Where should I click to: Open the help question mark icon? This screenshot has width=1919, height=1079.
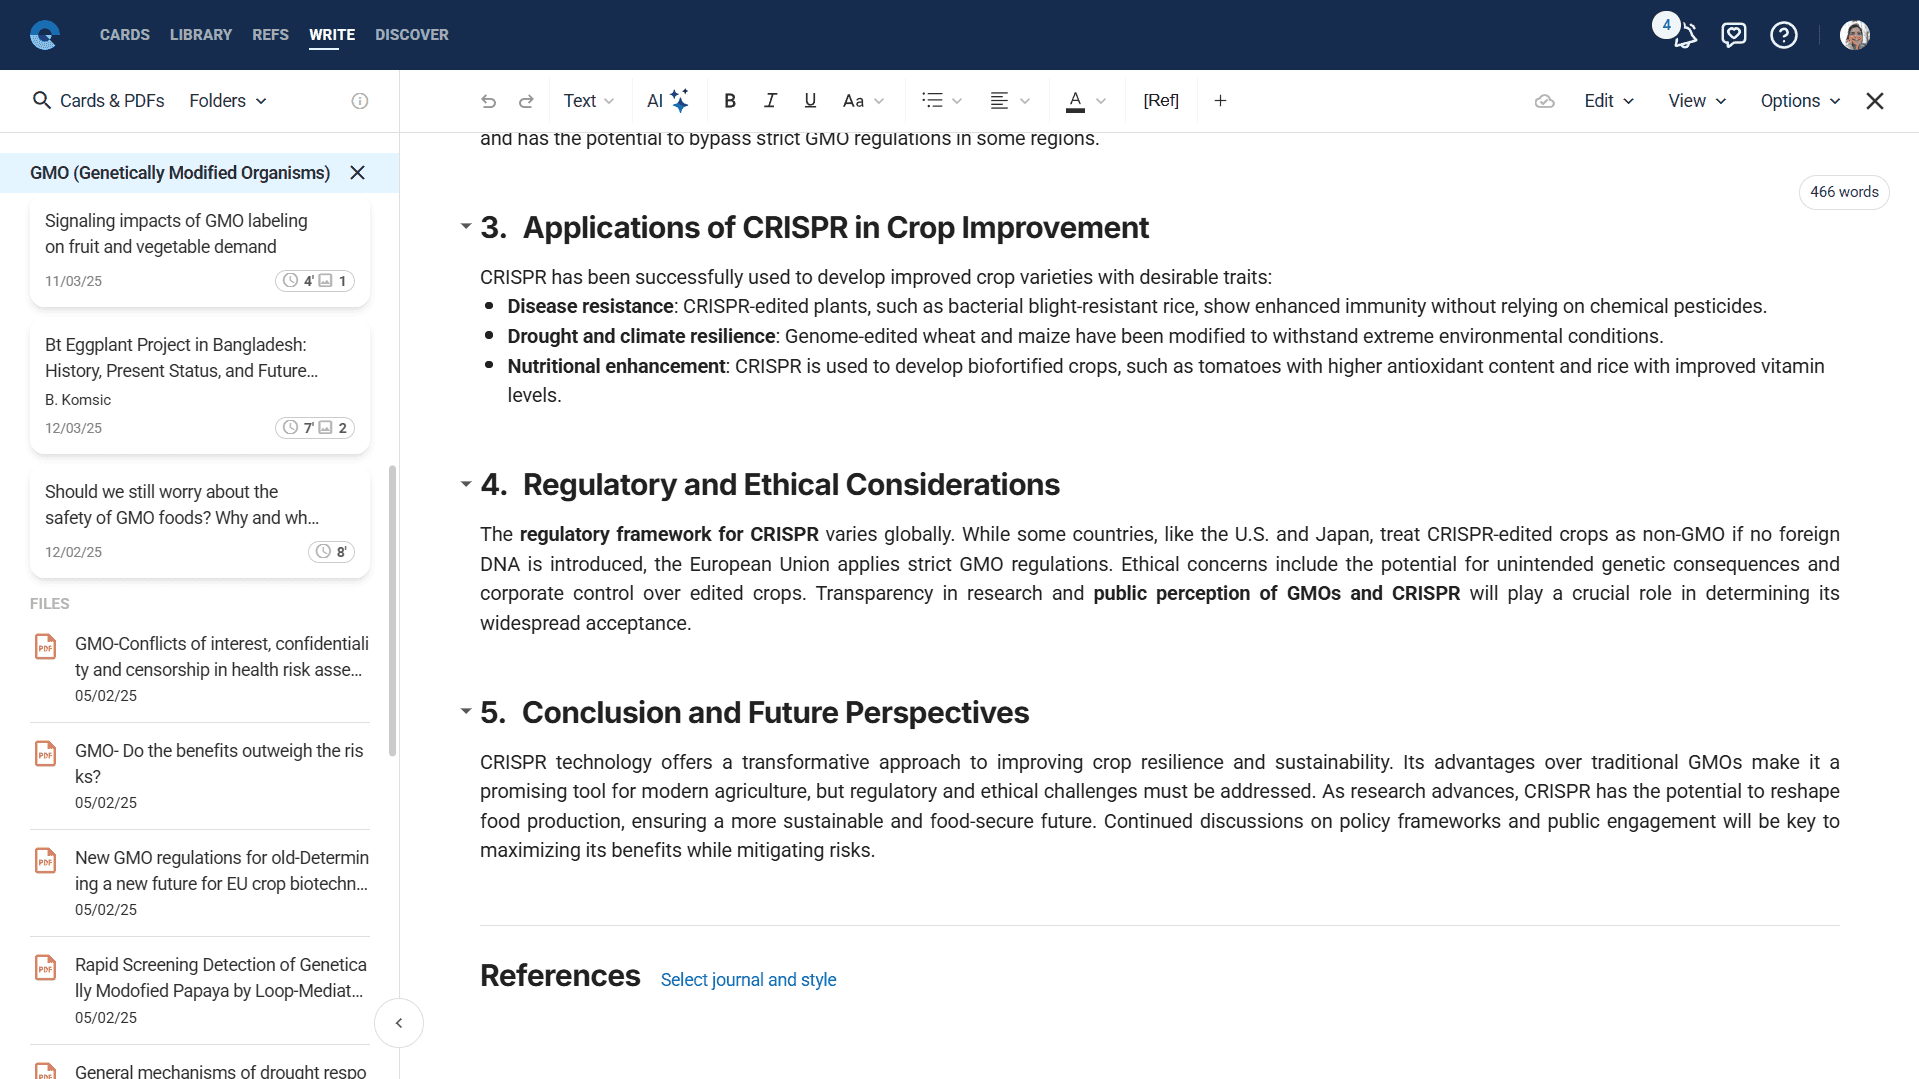pyautogui.click(x=1783, y=36)
